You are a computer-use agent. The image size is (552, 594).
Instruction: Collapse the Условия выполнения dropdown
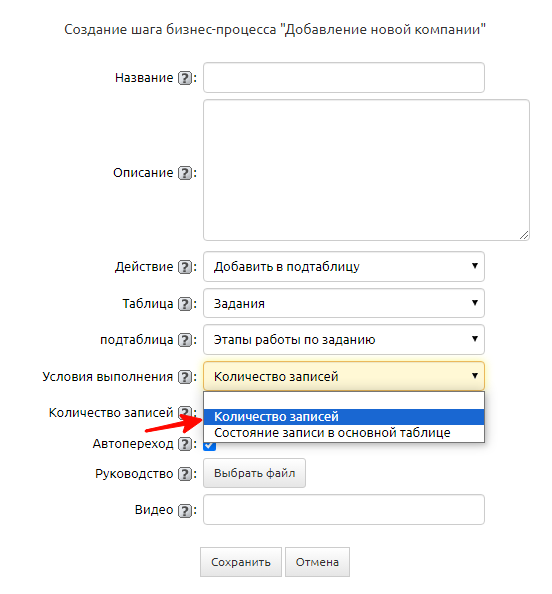tap(344, 376)
